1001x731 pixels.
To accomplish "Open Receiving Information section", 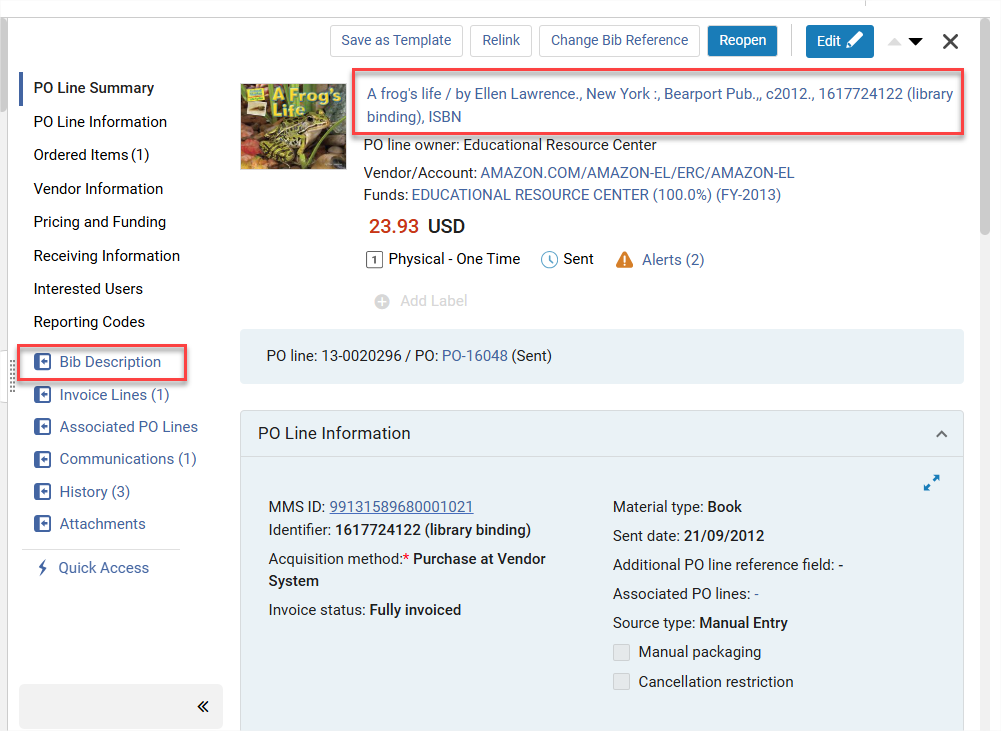I will tap(107, 256).
